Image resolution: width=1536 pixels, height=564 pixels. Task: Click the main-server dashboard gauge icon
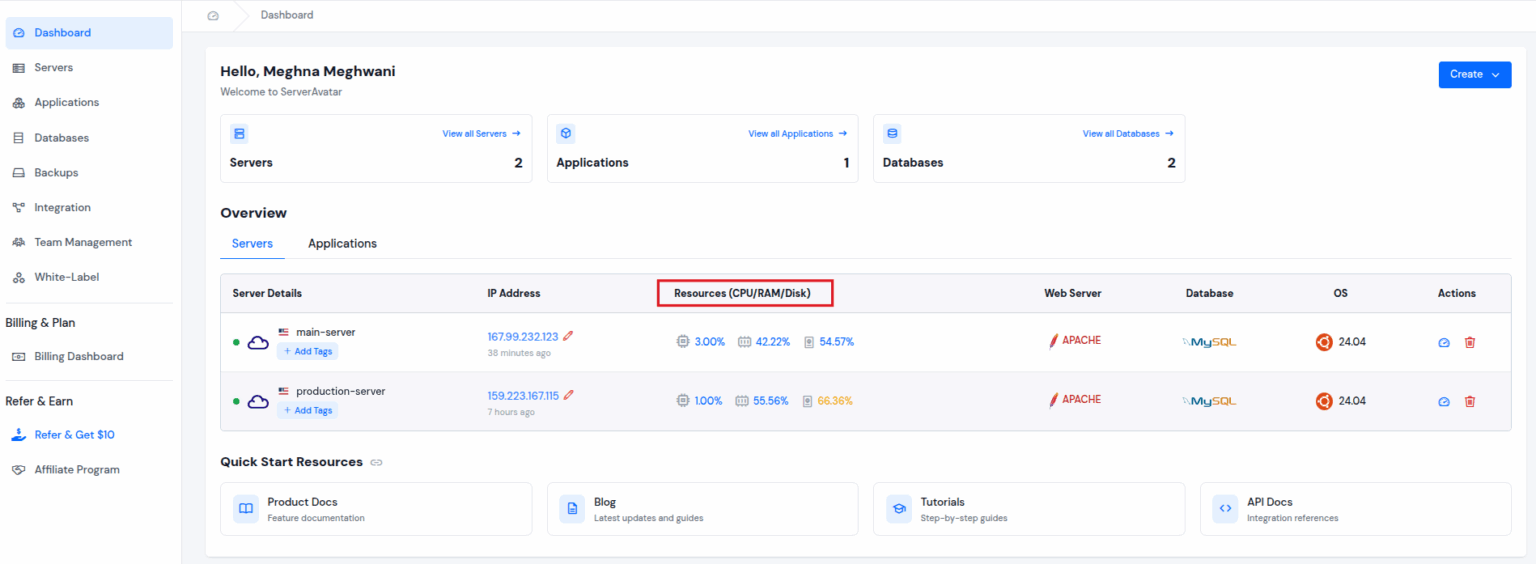pos(1443,342)
